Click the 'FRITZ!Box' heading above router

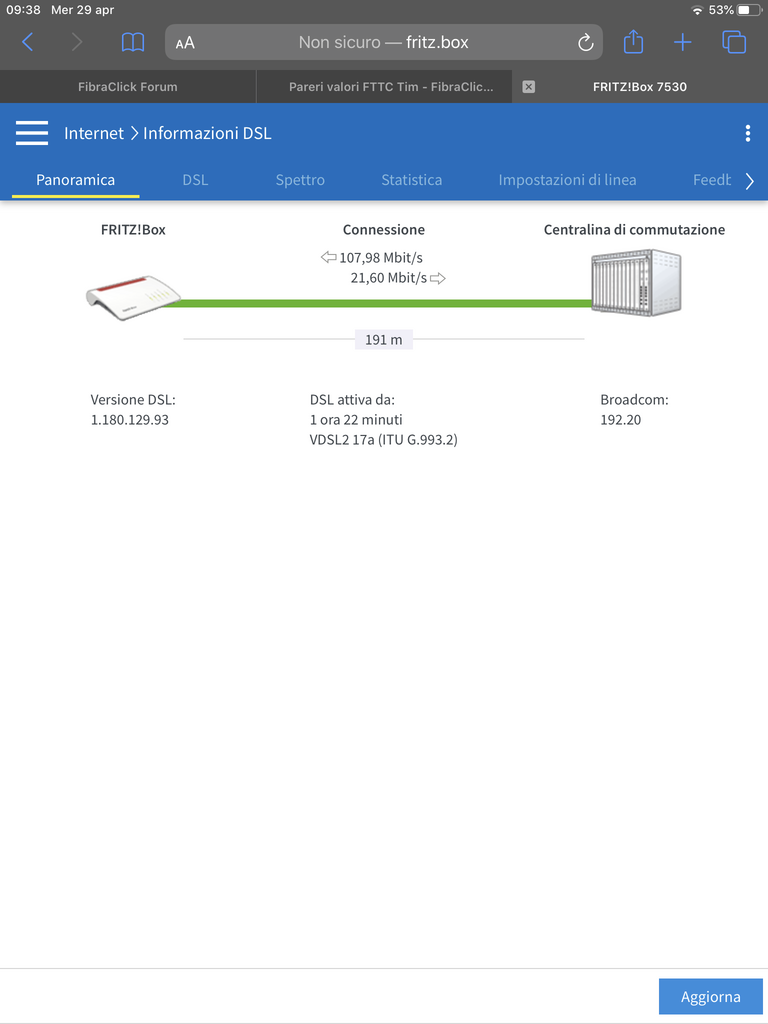(x=133, y=230)
